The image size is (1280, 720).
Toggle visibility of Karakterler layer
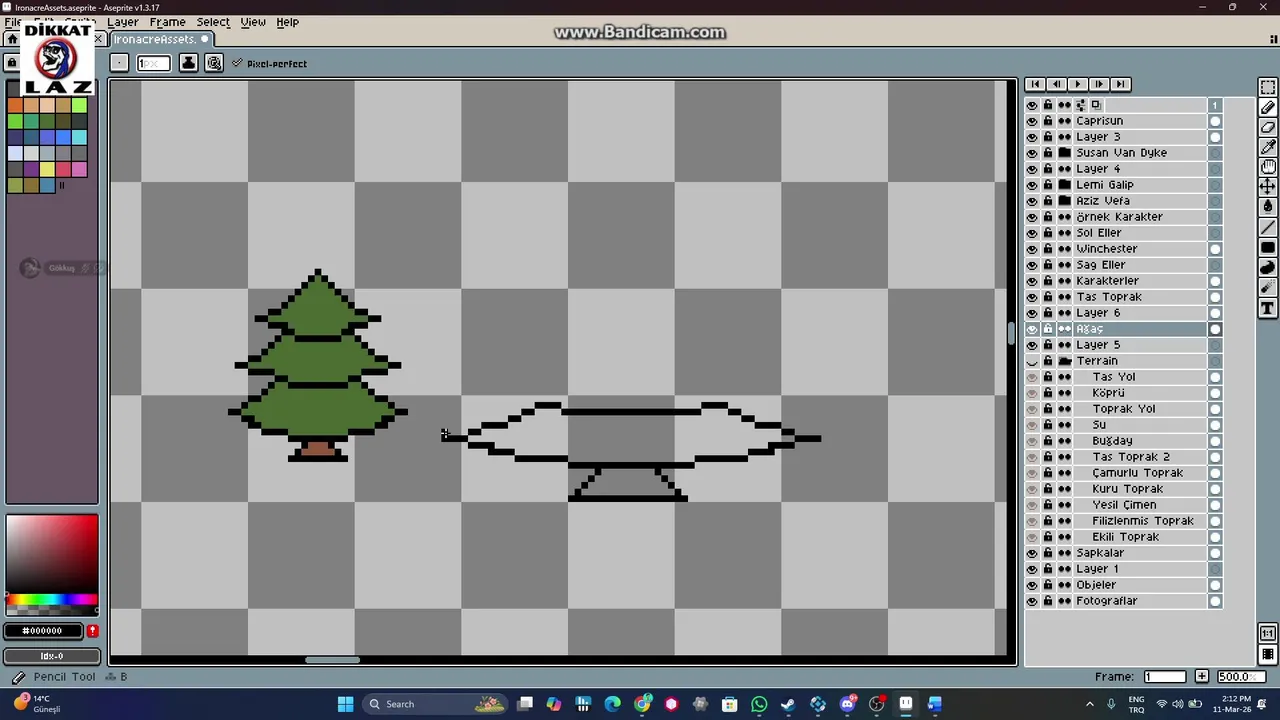pos(1032,281)
